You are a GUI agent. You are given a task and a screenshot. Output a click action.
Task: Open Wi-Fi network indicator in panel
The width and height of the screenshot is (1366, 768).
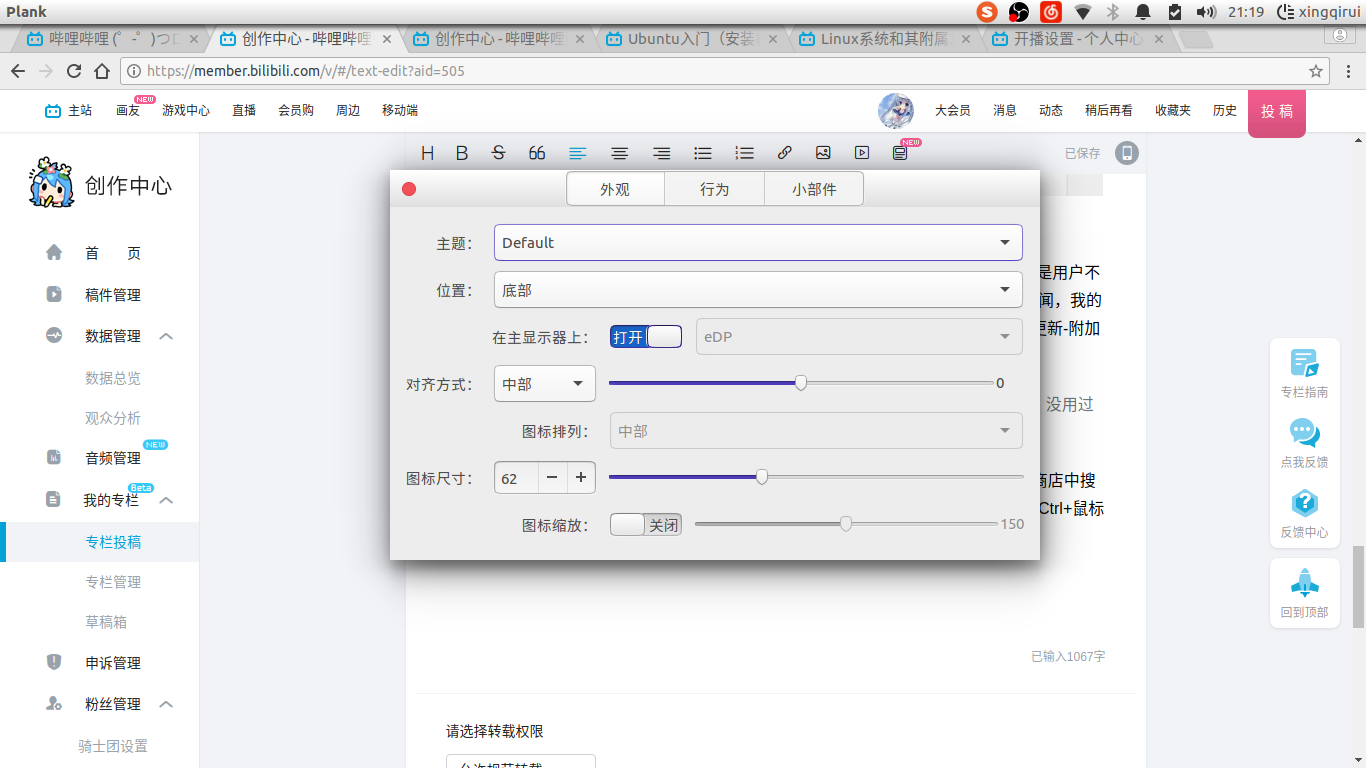click(1083, 12)
